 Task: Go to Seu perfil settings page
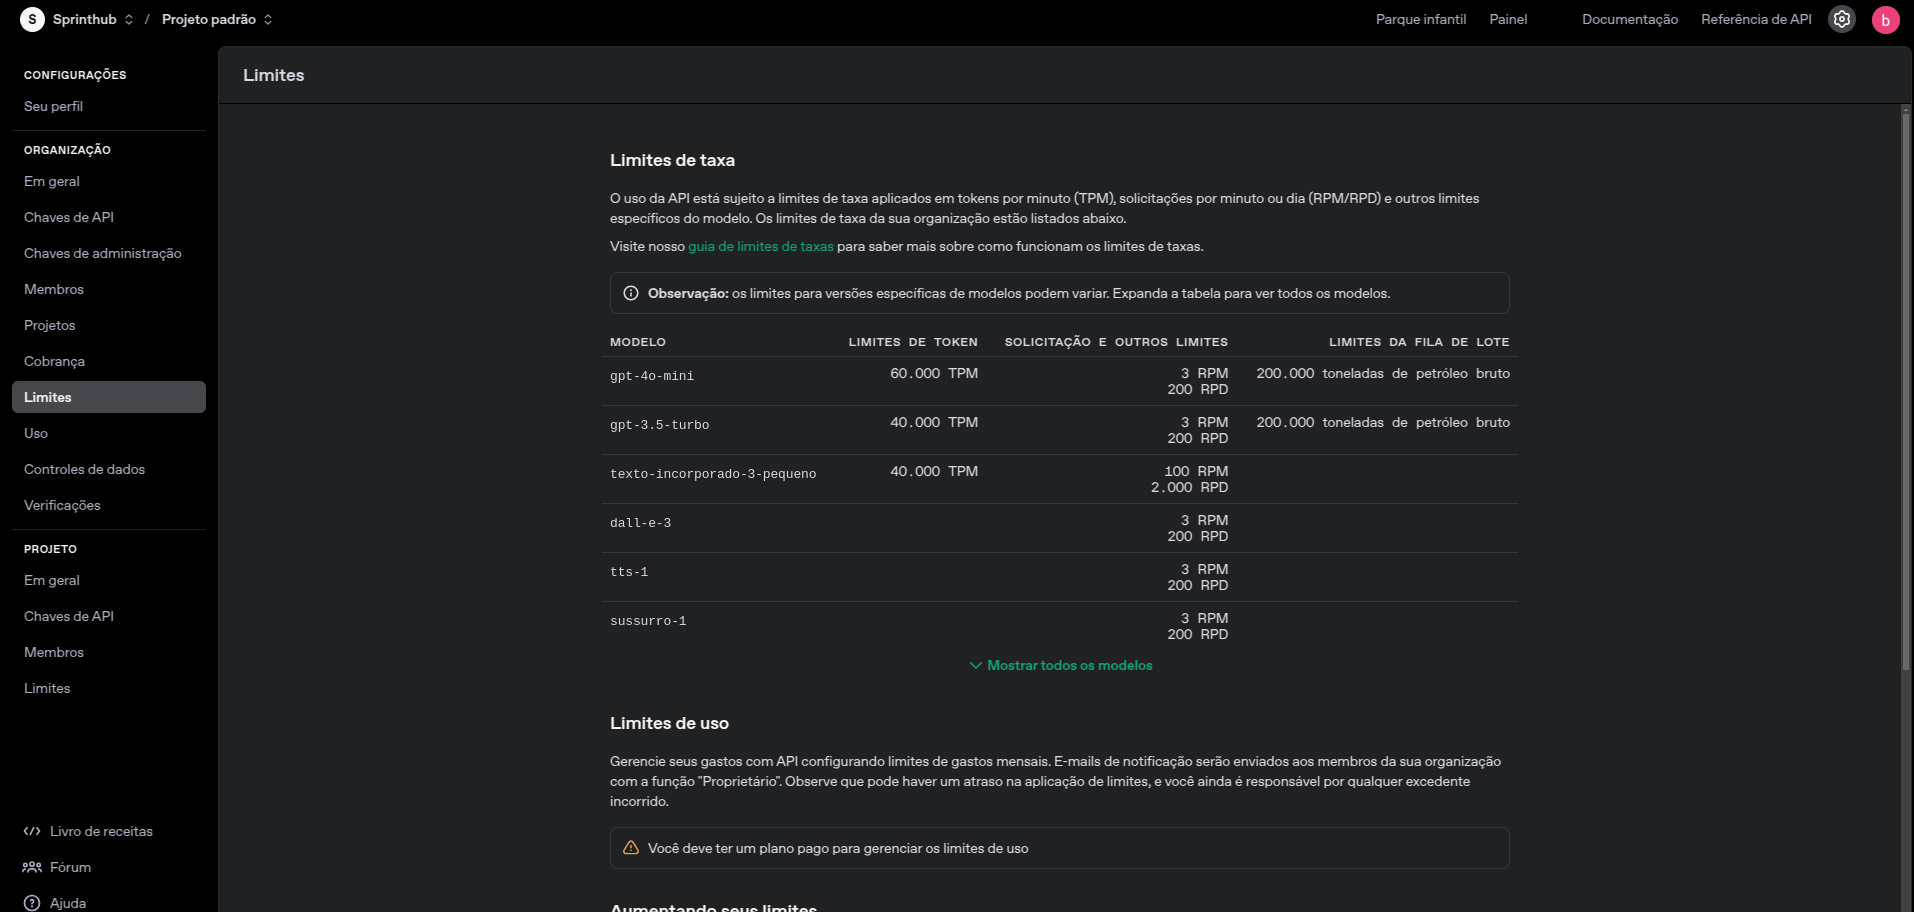[x=53, y=106]
